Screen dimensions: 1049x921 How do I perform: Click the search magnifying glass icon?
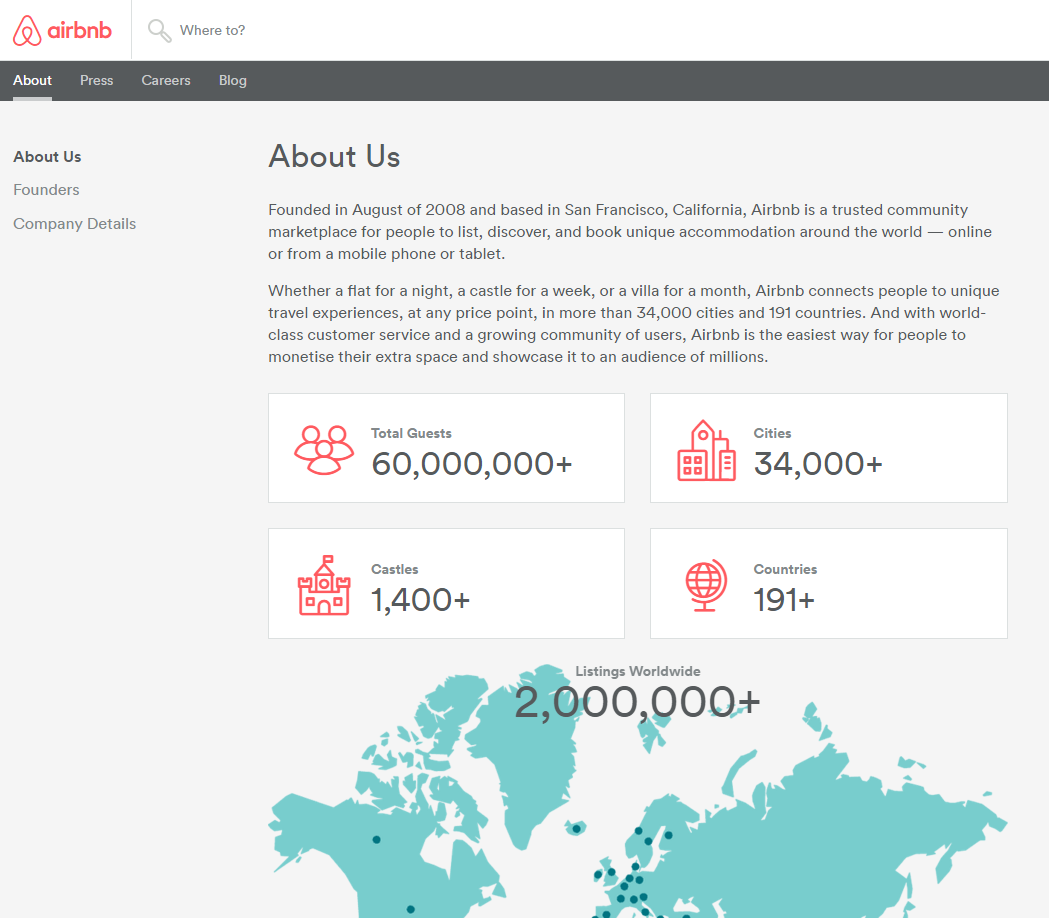click(x=159, y=30)
